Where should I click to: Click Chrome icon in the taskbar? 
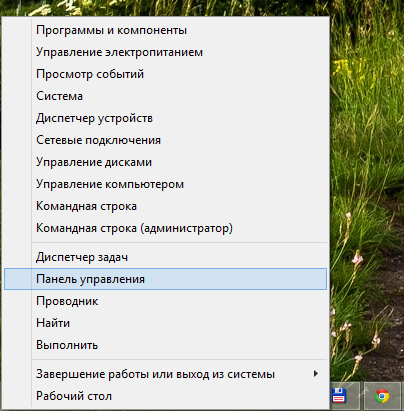click(x=382, y=396)
